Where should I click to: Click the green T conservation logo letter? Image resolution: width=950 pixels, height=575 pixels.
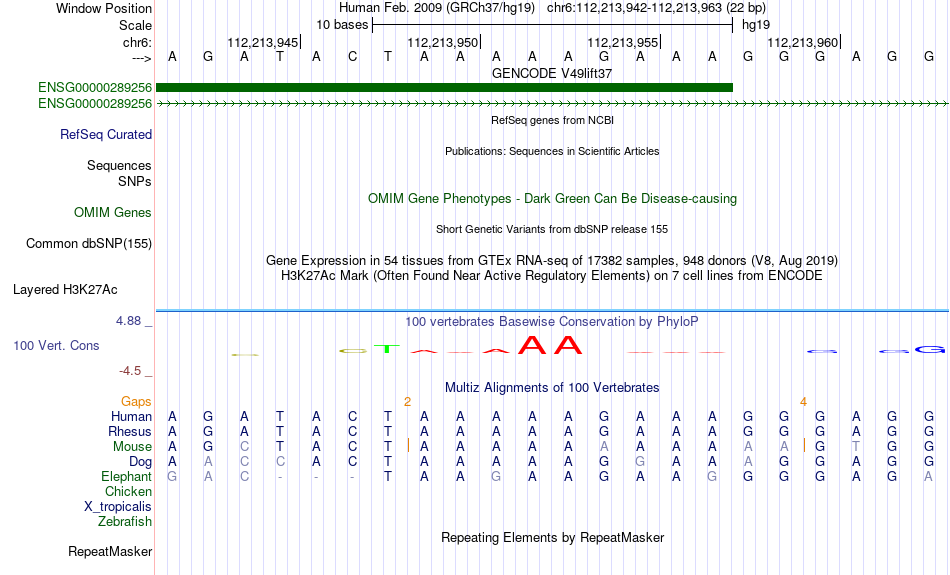(387, 349)
